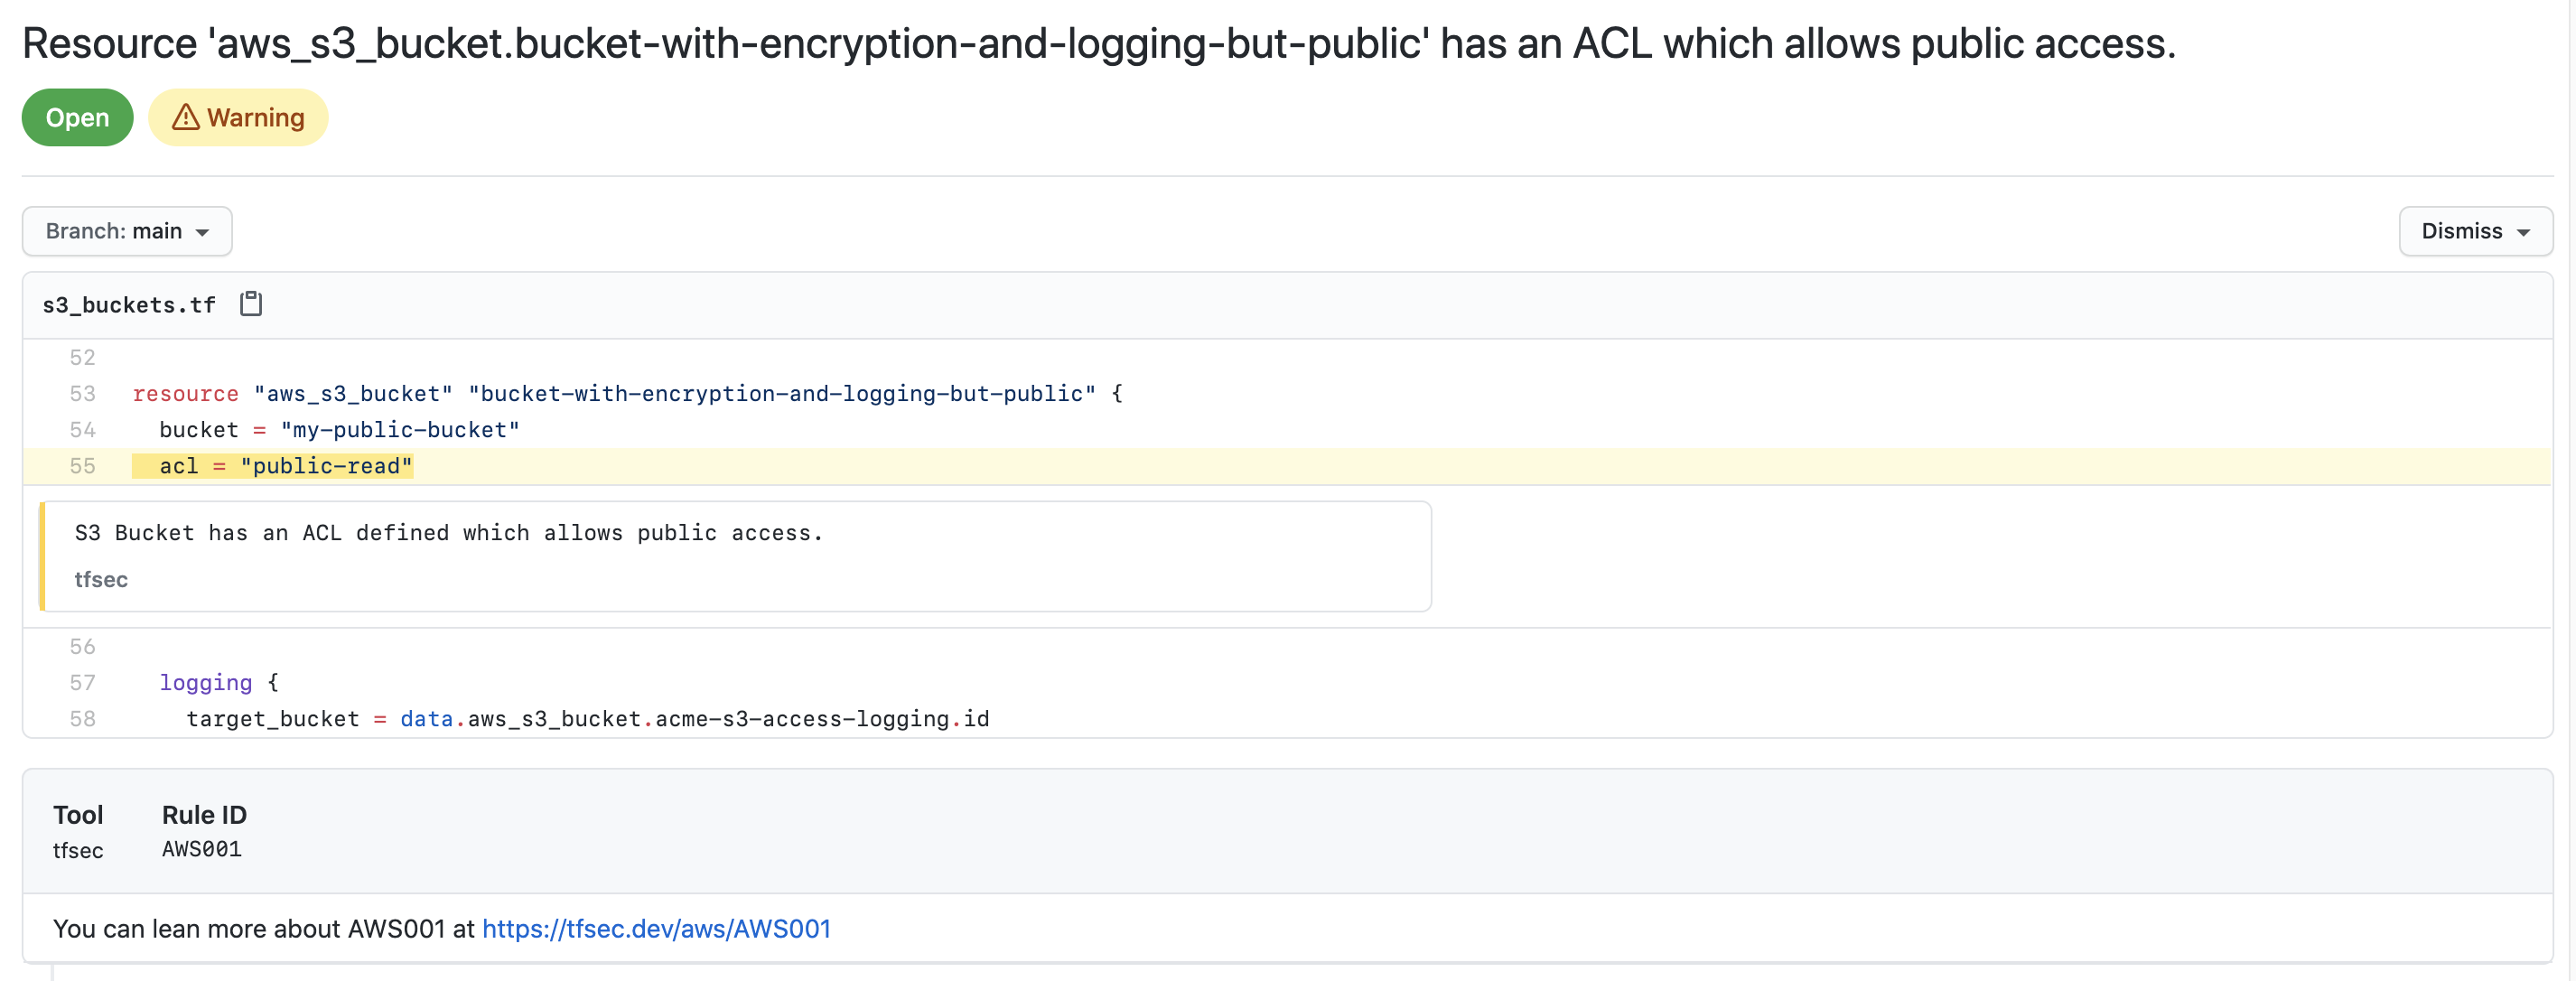This screenshot has width=2576, height=981.
Task: Click the clipboard icon next to the filename
Action: [250, 303]
